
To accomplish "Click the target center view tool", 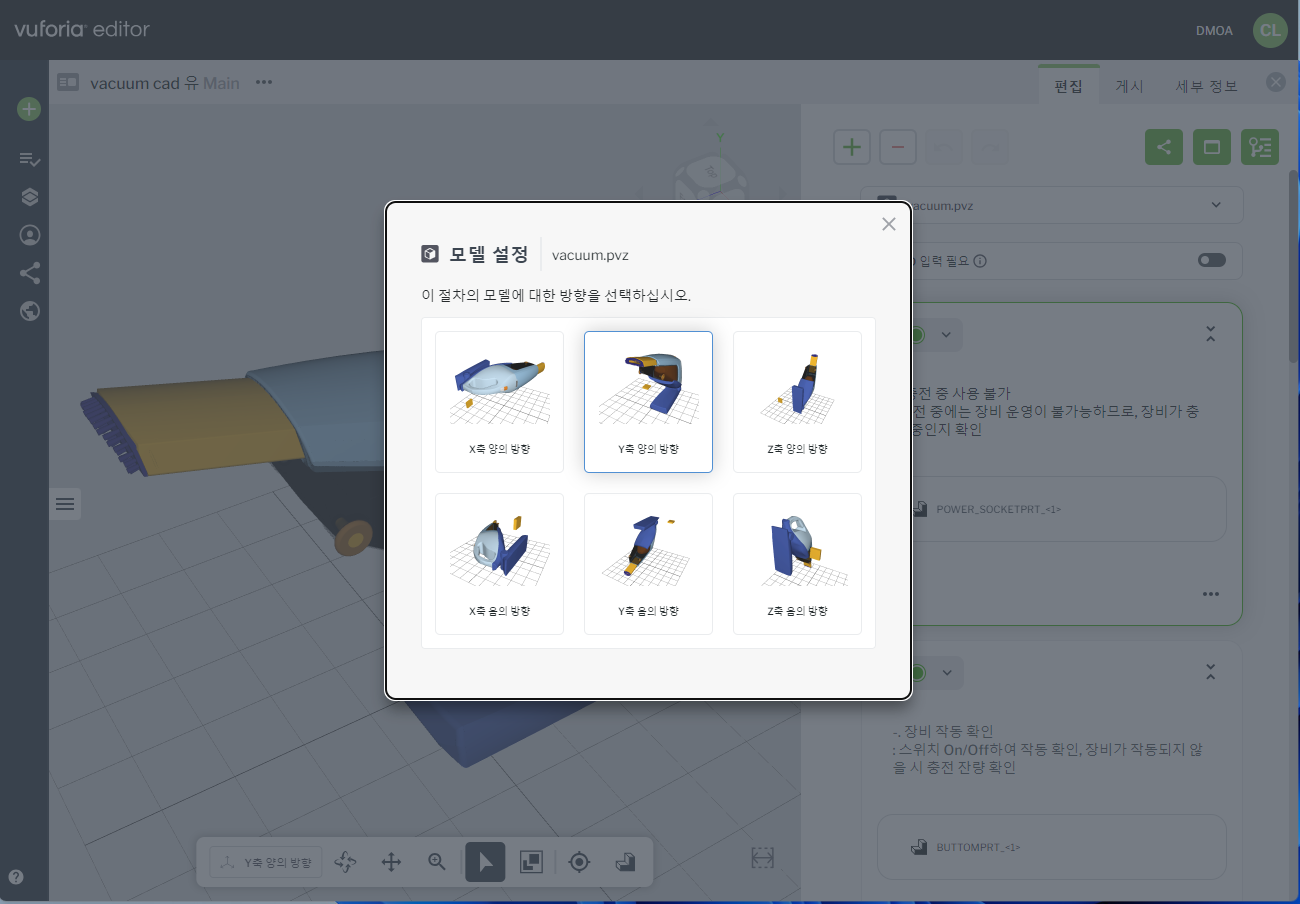I will [579, 862].
